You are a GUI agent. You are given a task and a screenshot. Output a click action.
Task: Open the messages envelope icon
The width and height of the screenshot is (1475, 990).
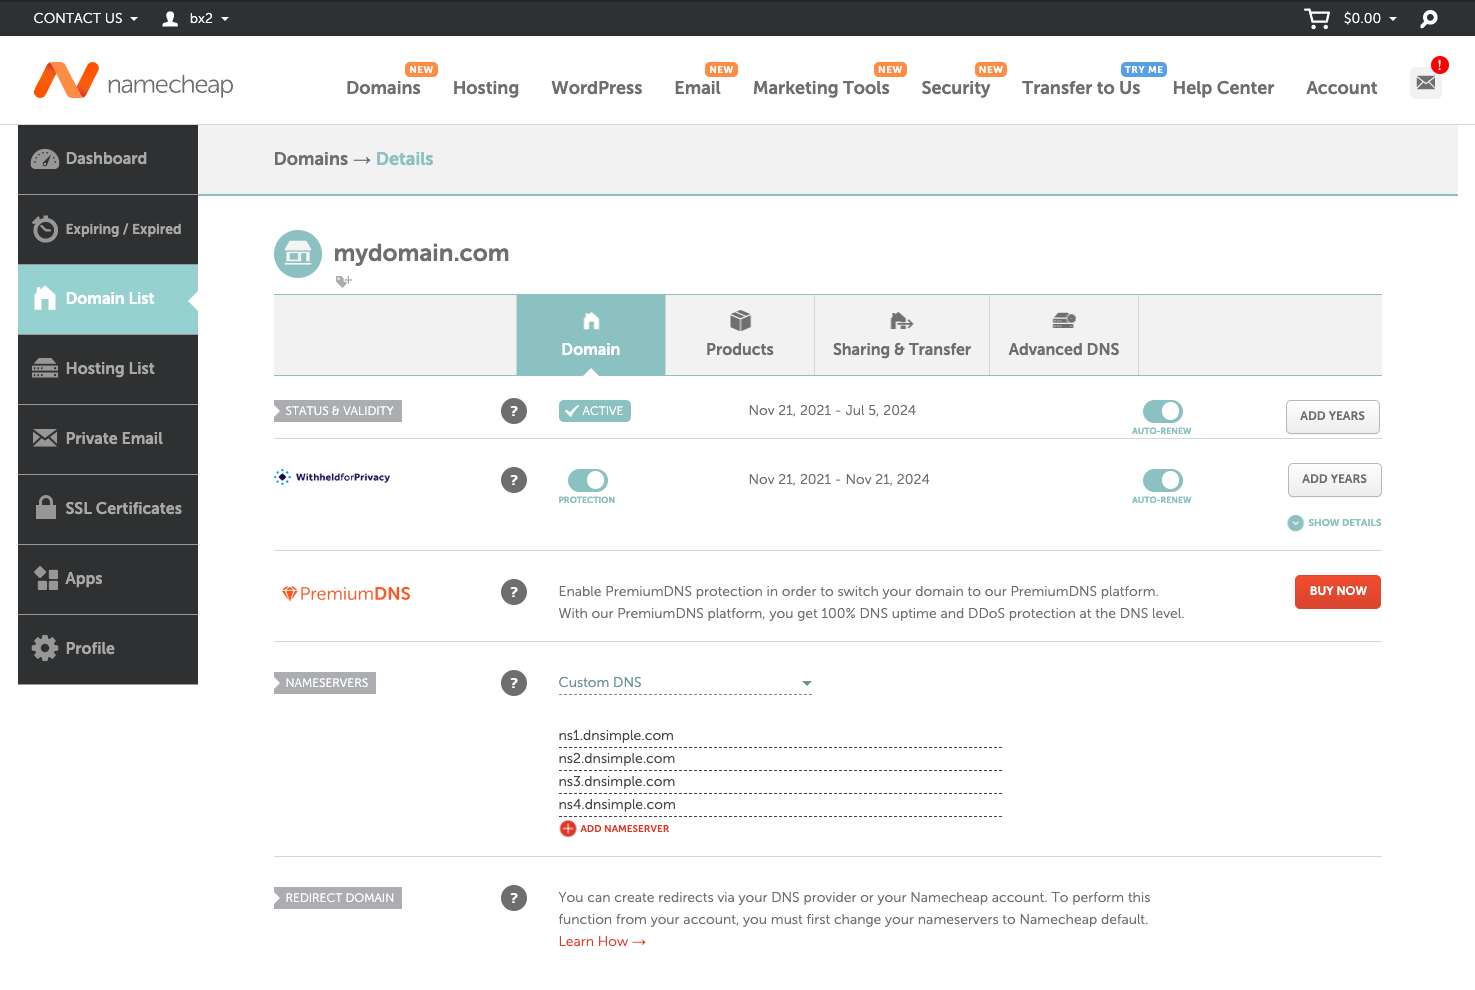(1425, 84)
